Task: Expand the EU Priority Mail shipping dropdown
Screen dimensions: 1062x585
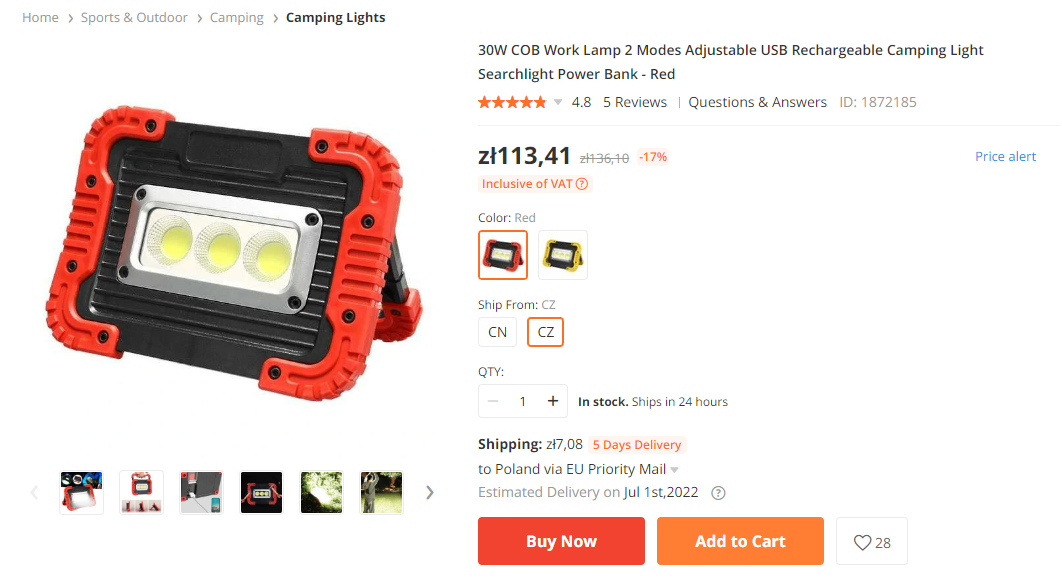Action: 675,470
